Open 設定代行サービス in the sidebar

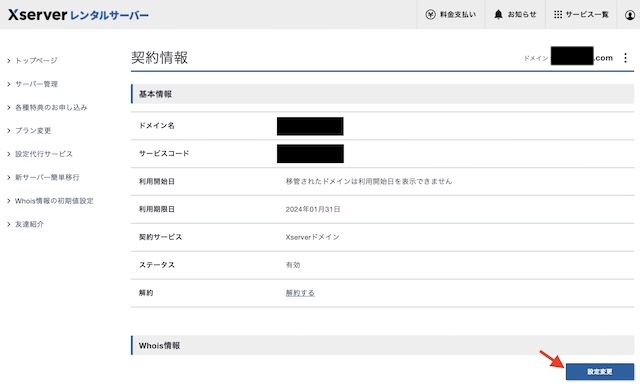point(44,154)
